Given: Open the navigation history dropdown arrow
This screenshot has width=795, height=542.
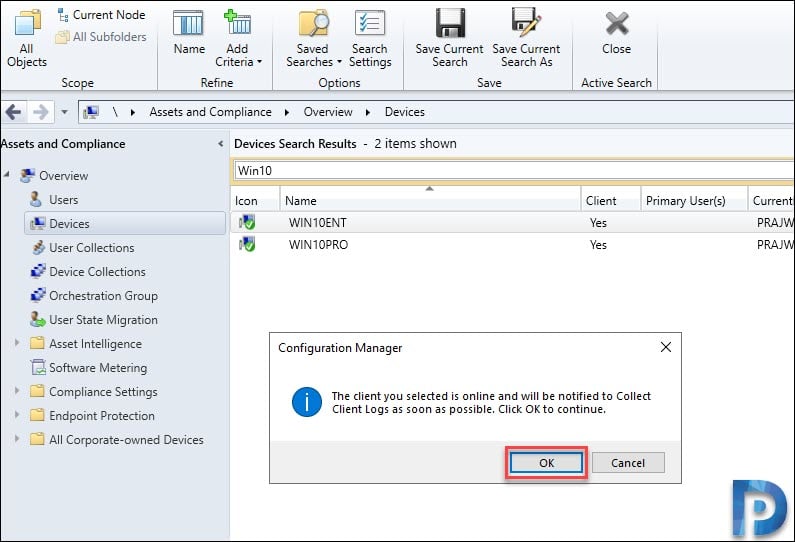Looking at the screenshot, I should click(x=64, y=112).
